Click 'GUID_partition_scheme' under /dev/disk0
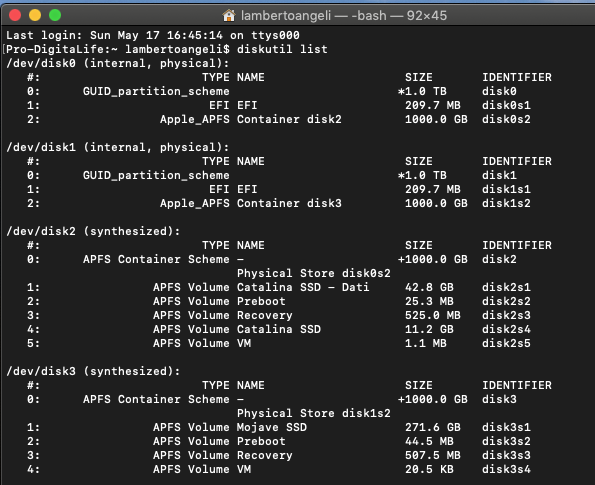Image resolution: width=595 pixels, height=485 pixels. tap(156, 91)
